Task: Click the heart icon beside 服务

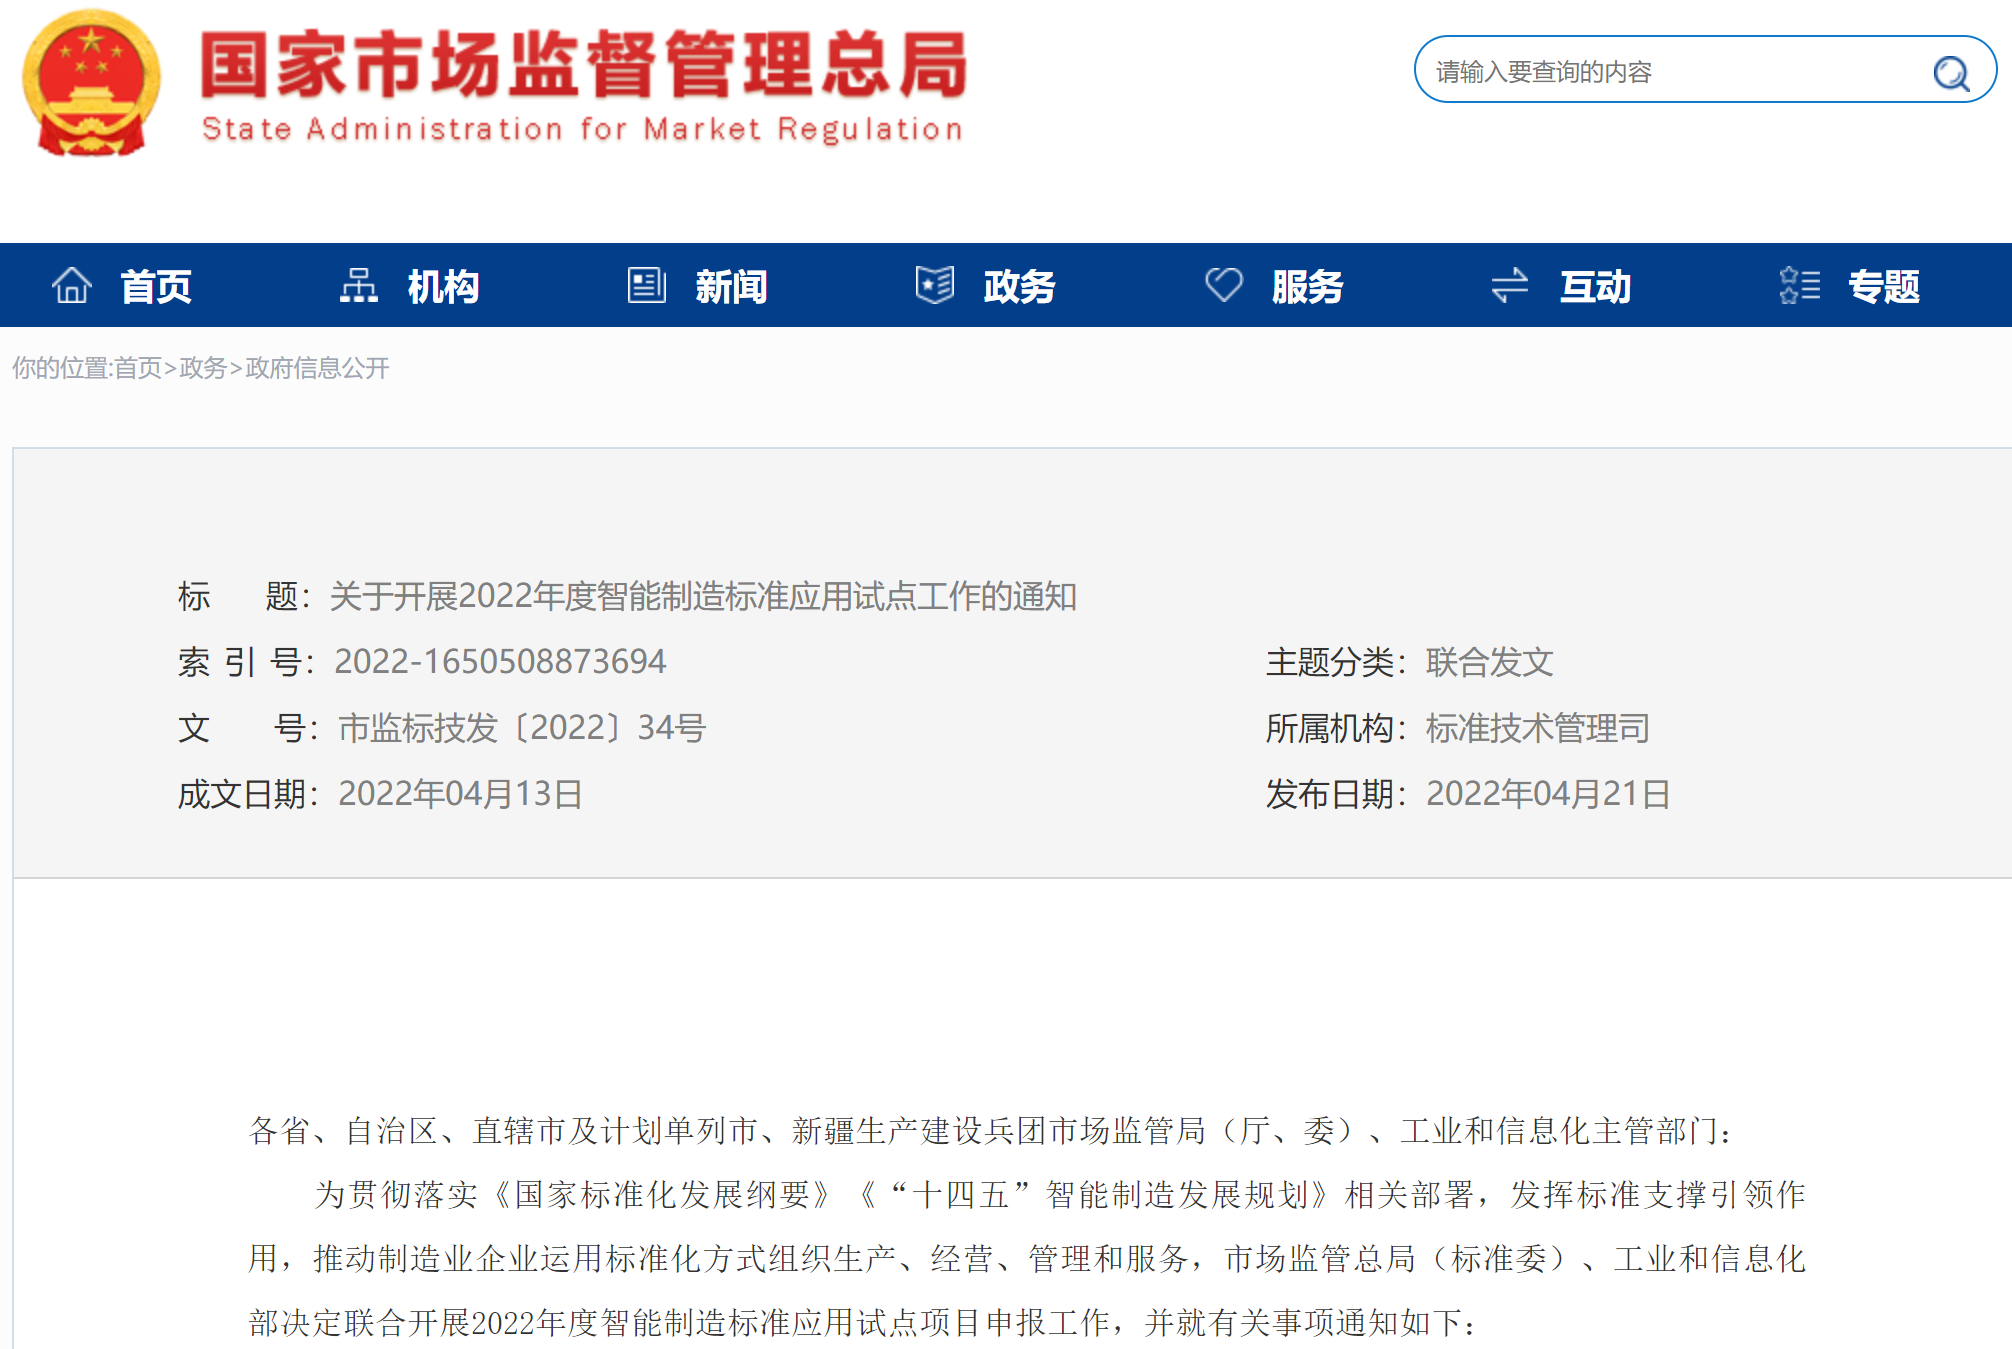Action: point(1224,286)
